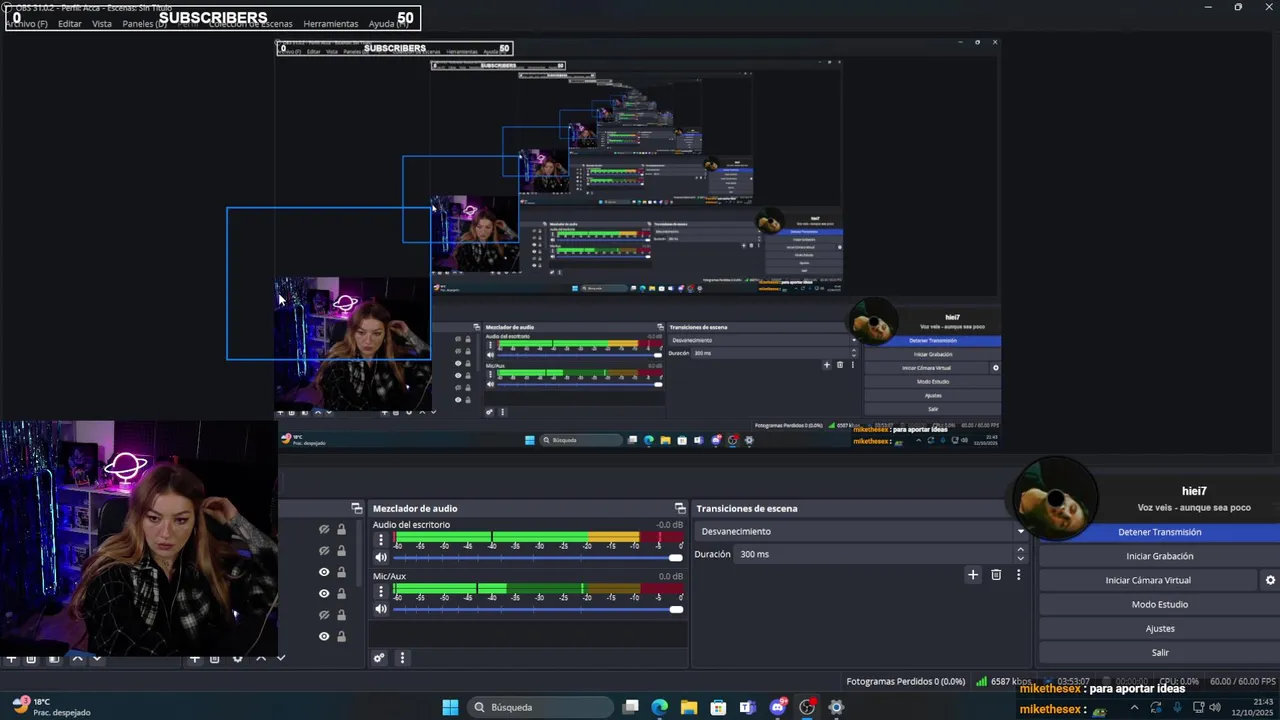Open the Herramientas menu
This screenshot has height=720, width=1280.
point(331,23)
